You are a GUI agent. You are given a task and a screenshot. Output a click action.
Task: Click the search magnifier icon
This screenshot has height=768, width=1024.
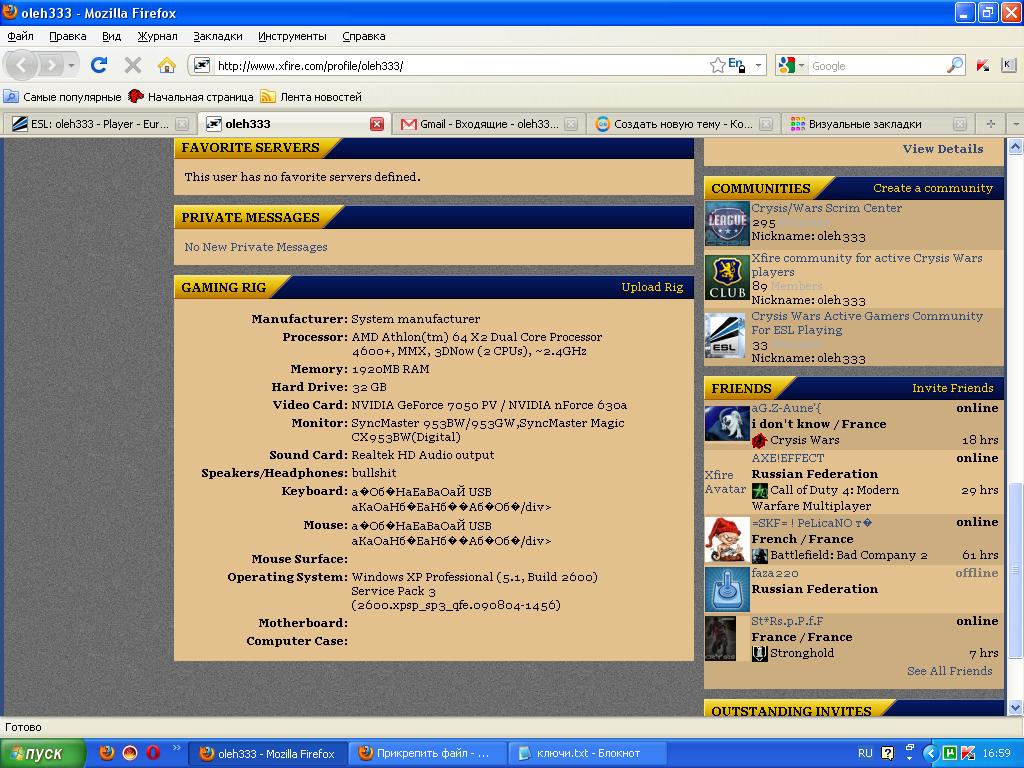(x=955, y=65)
